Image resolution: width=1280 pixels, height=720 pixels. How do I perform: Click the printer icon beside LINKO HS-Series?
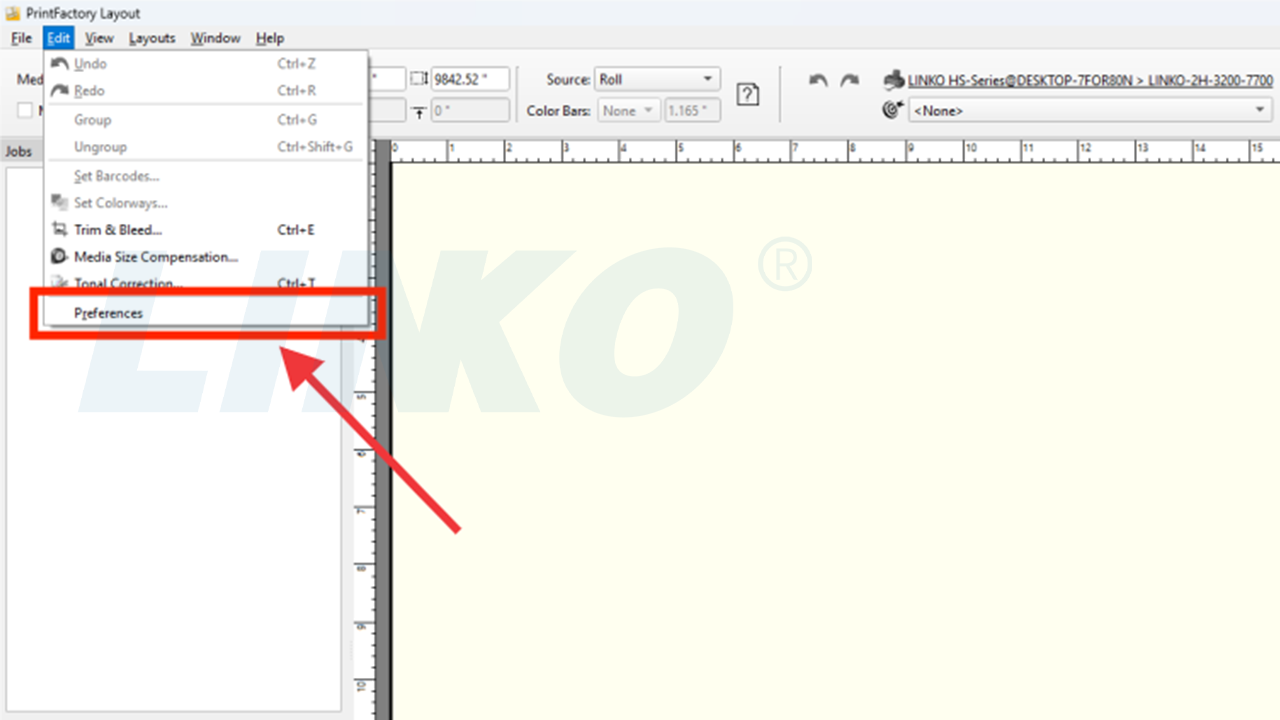(894, 80)
